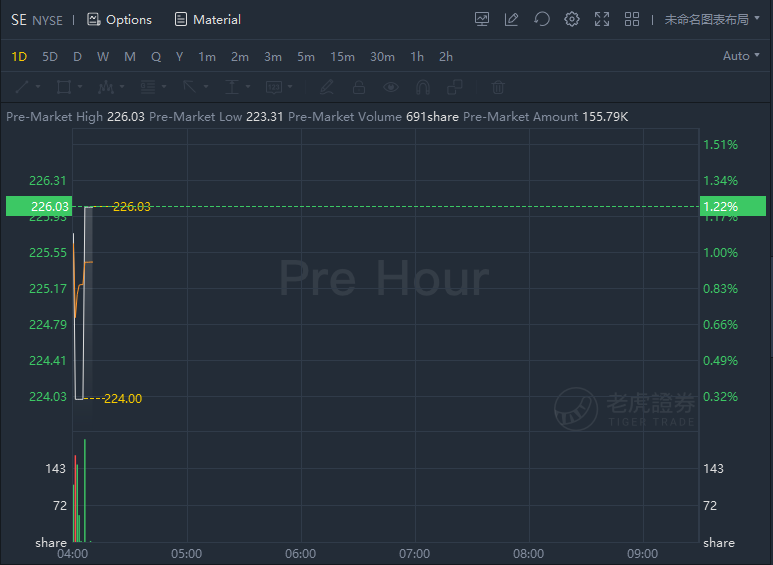Click the 05:00 time axis label
This screenshot has width=773, height=565.
pyautogui.click(x=186, y=554)
